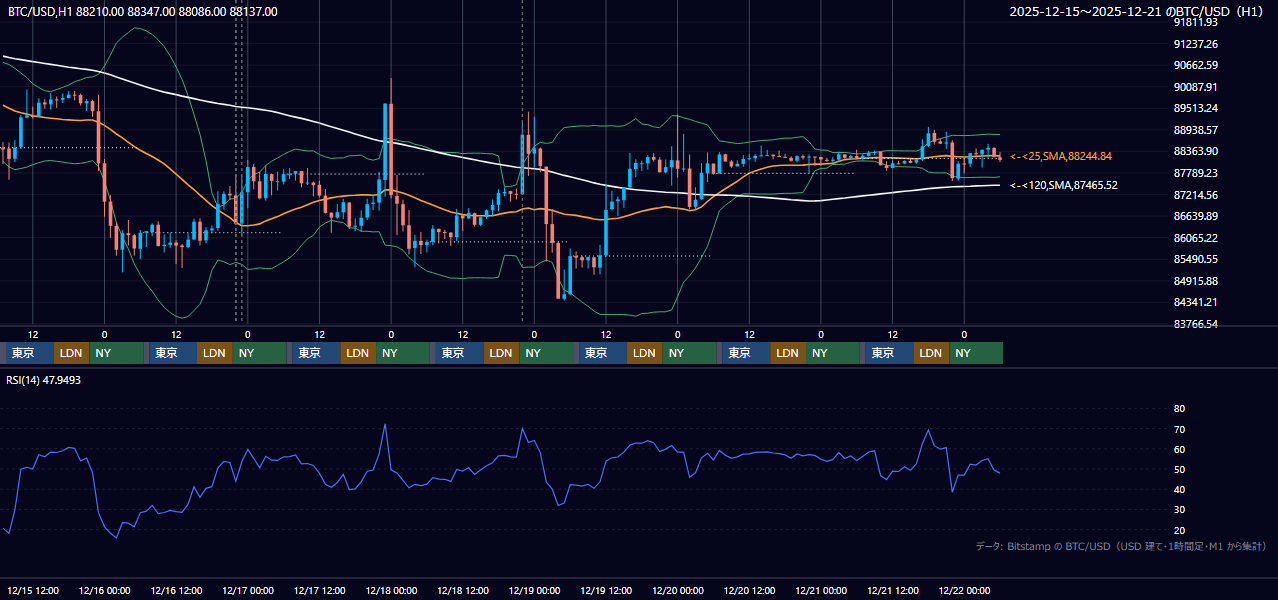
Task: Click the Bitstamp data source note
Action: (x=1121, y=546)
